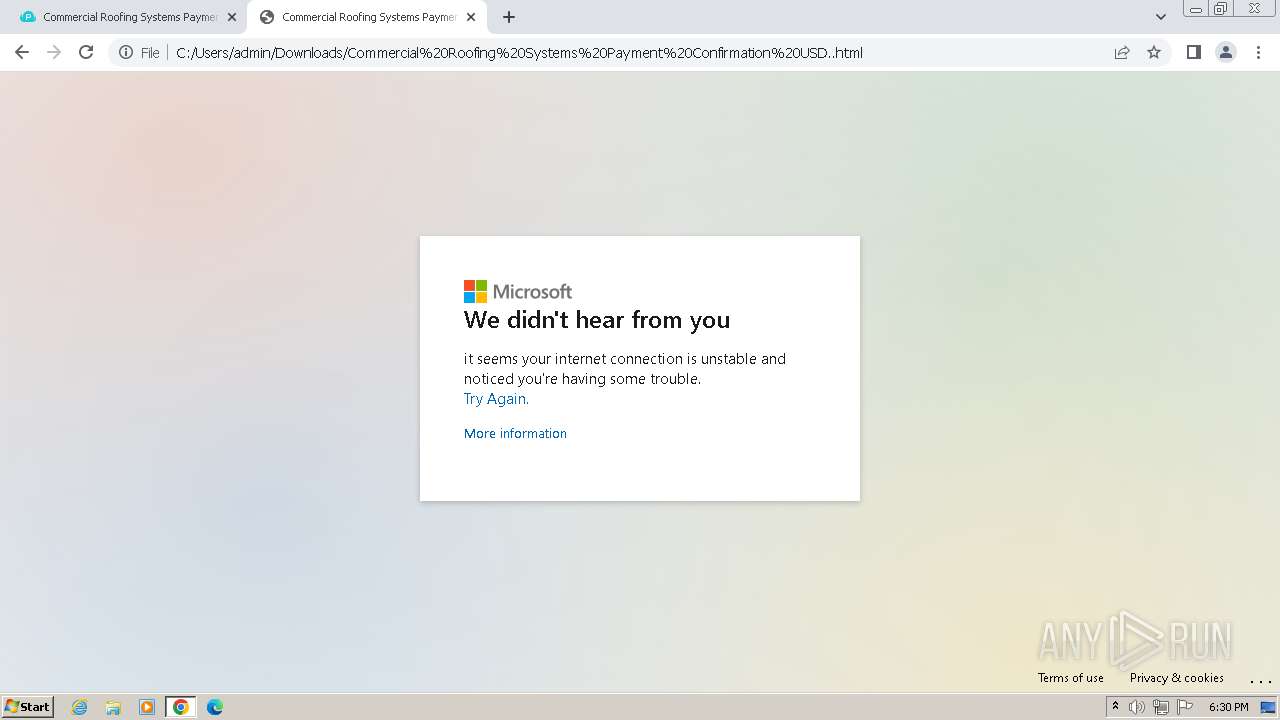This screenshot has width=1280, height=720.
Task: Restore down the Chrome window
Action: click(1221, 9)
